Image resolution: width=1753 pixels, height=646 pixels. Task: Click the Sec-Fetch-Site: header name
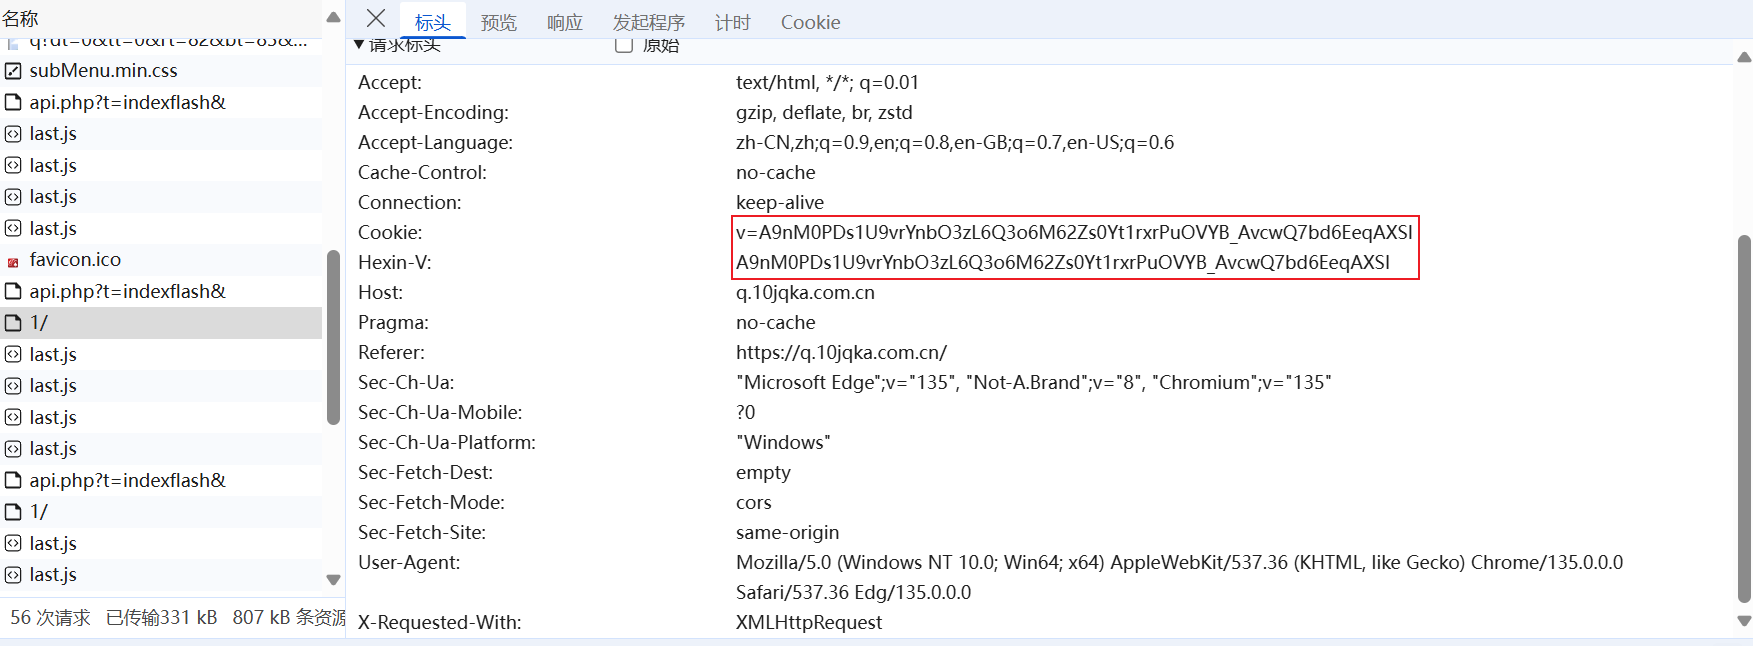(x=422, y=532)
